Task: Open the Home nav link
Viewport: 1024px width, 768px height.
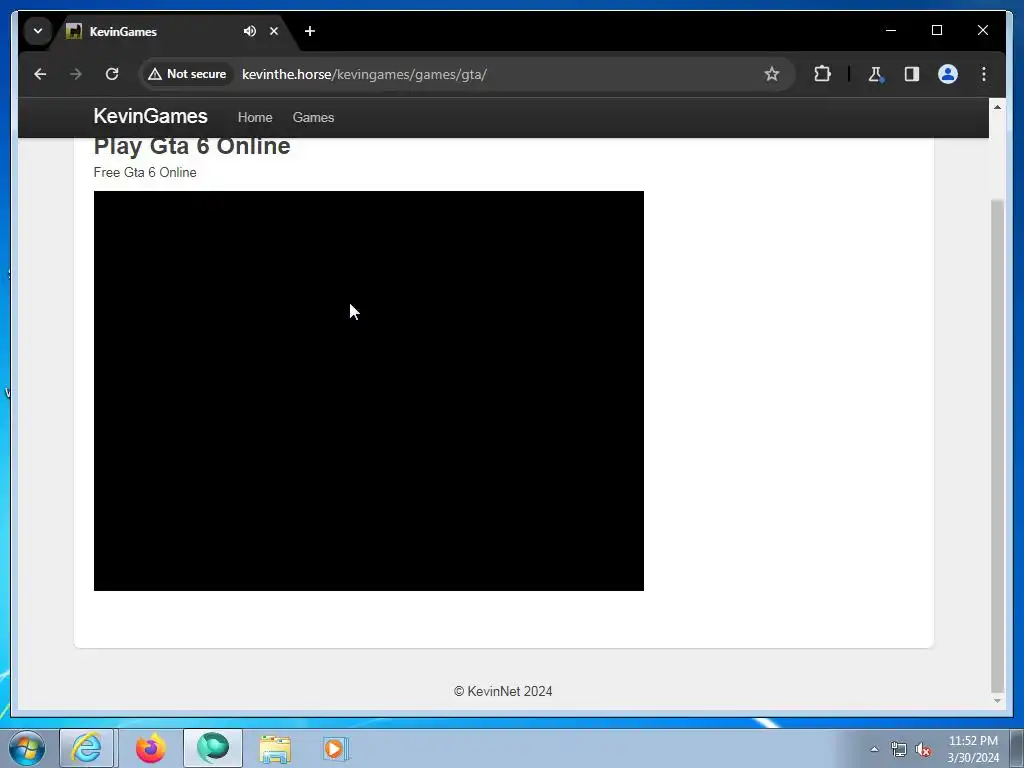Action: [255, 118]
